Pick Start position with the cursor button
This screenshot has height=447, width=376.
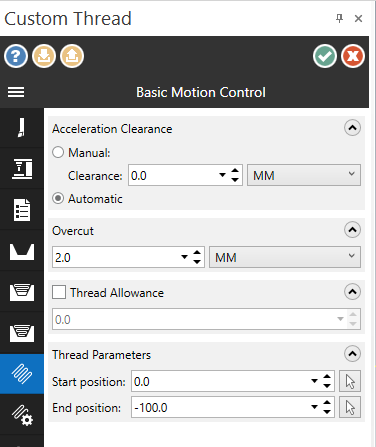click(x=350, y=381)
